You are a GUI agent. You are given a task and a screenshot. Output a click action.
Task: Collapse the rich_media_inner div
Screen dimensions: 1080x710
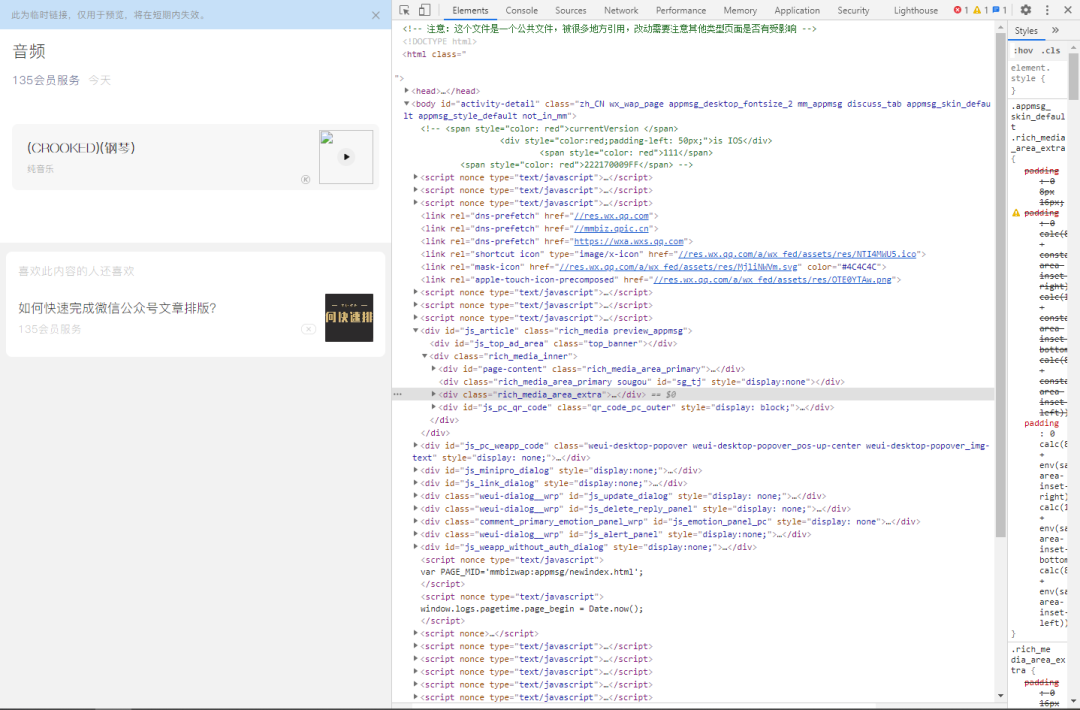pos(424,356)
